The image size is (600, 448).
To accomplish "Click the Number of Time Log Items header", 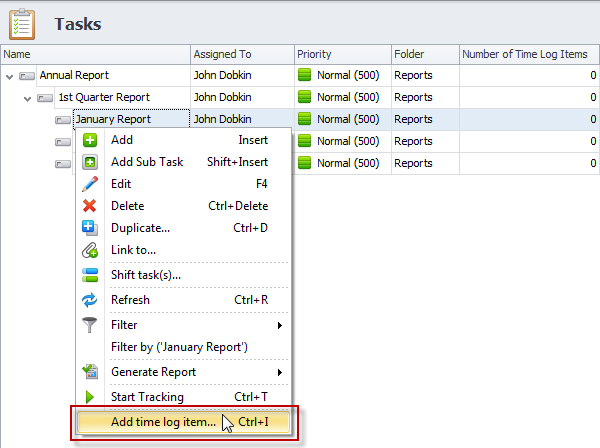I will (x=527, y=53).
